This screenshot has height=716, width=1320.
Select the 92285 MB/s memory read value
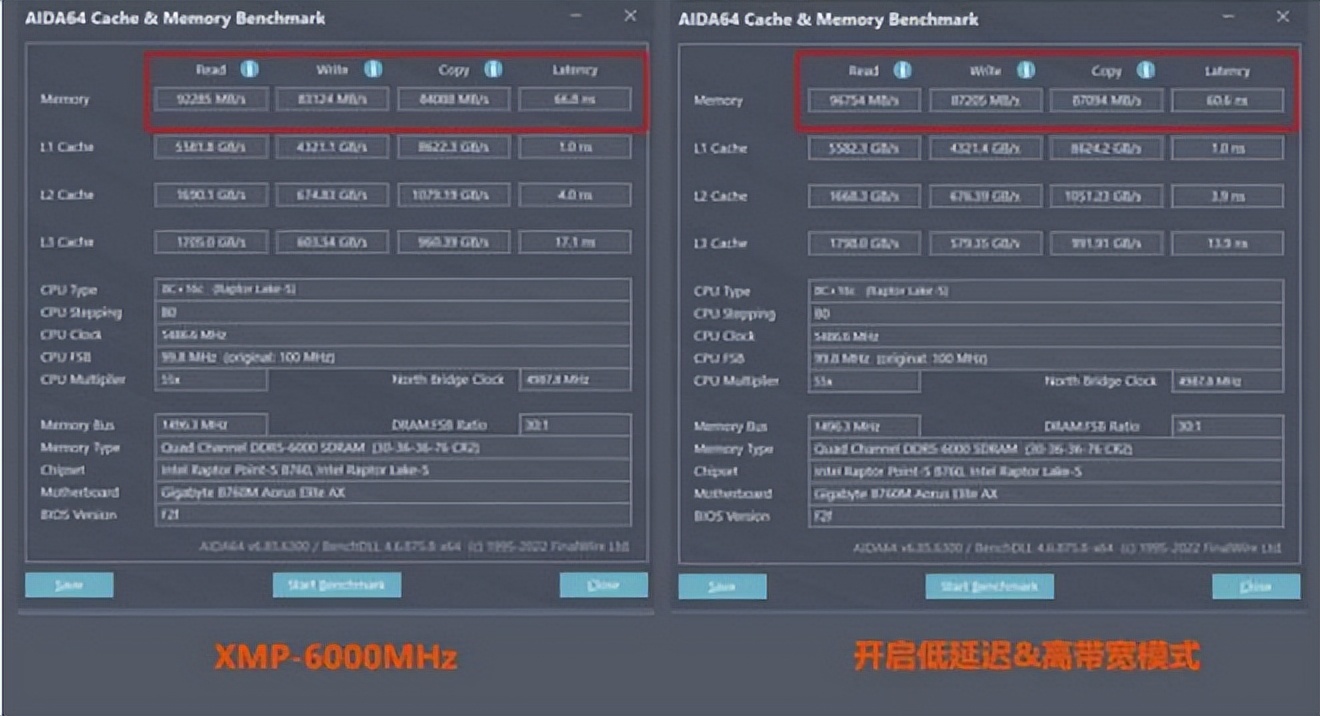point(211,99)
